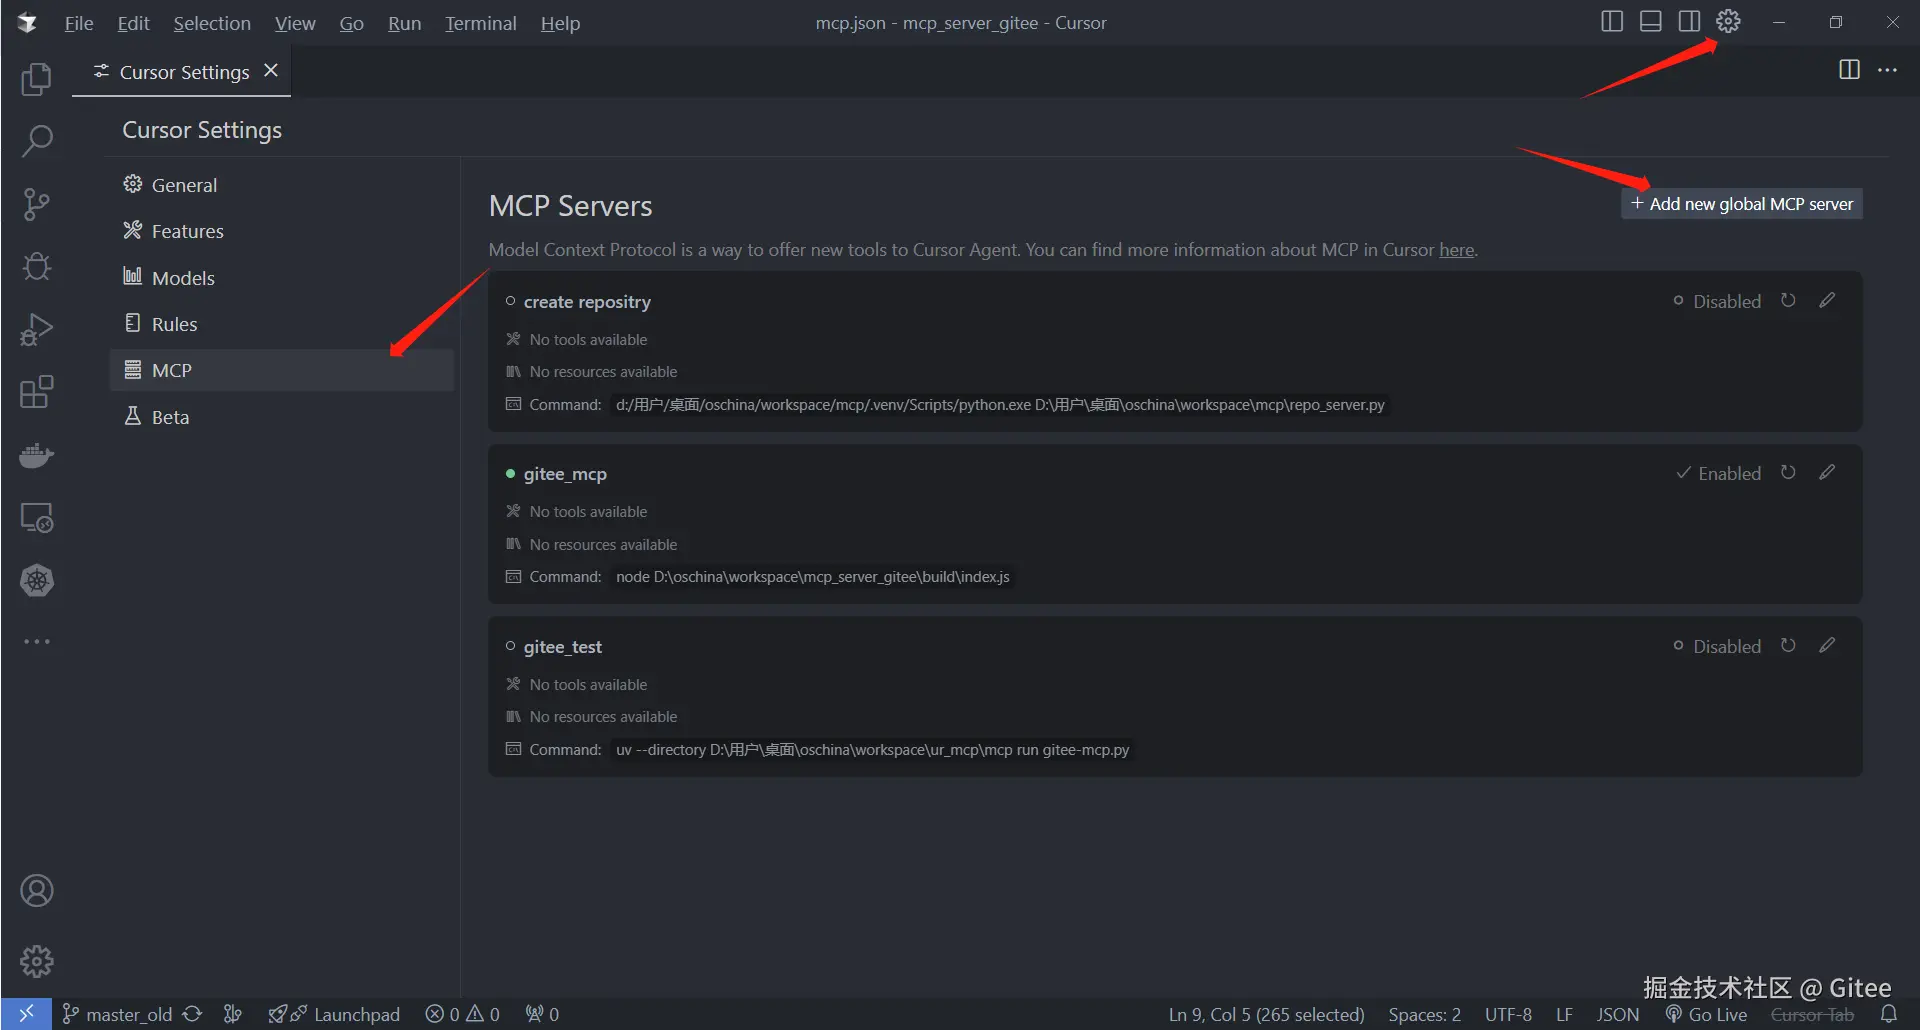Open the Help menu
The width and height of the screenshot is (1920, 1030).
[x=560, y=23]
